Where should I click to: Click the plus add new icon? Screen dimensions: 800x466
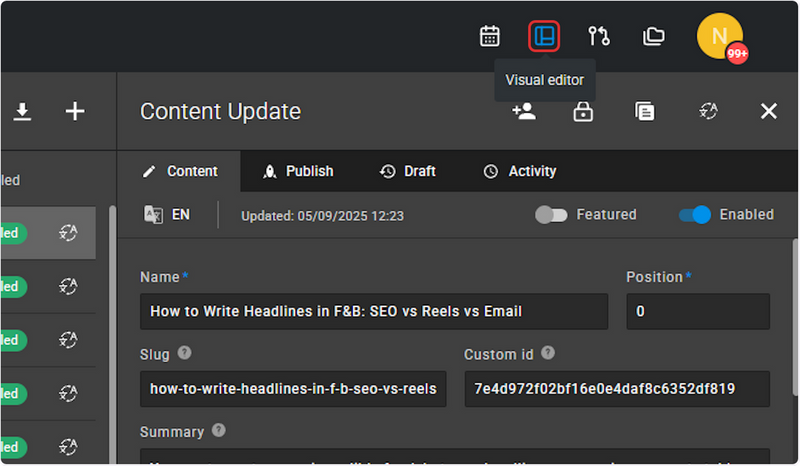(x=75, y=111)
